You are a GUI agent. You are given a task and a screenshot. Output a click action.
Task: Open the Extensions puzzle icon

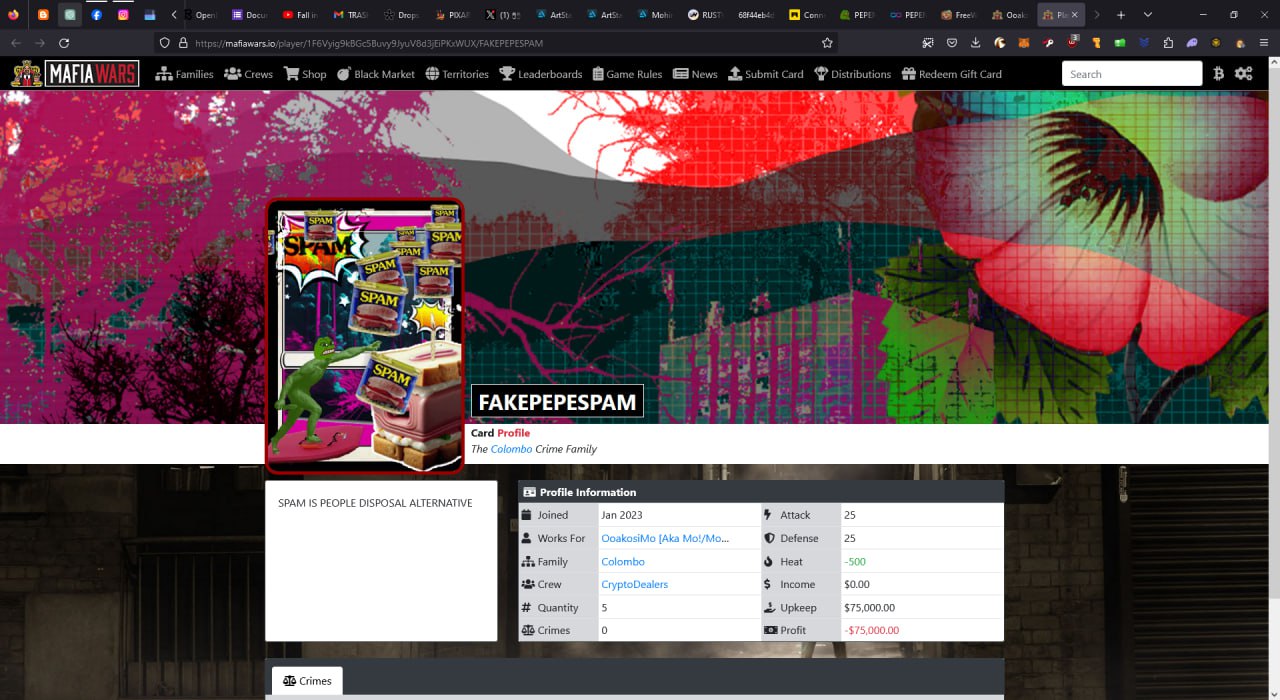click(1168, 43)
